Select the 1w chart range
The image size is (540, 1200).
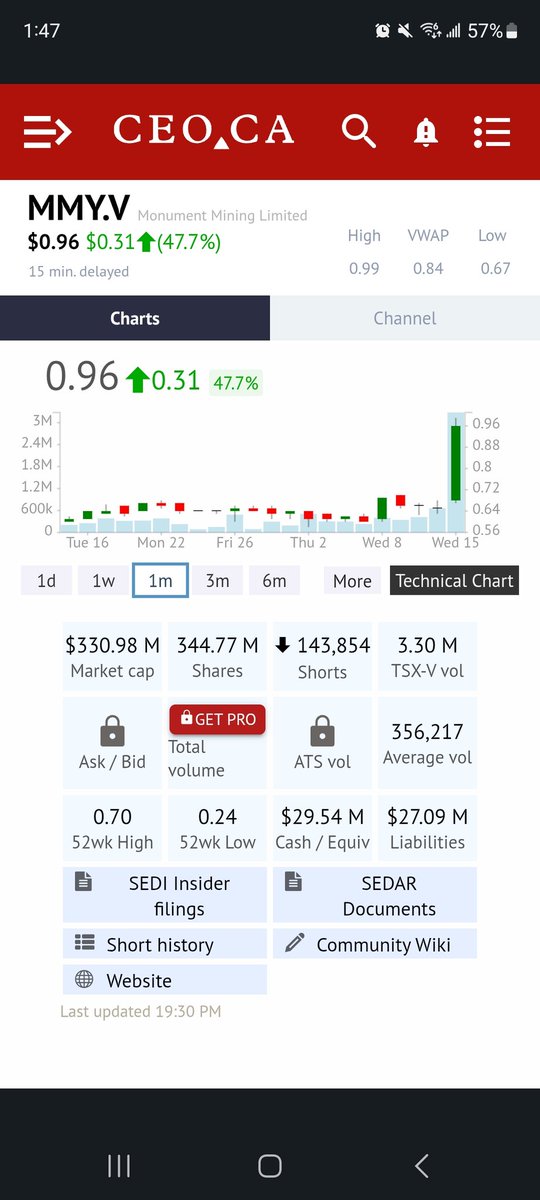coord(103,581)
